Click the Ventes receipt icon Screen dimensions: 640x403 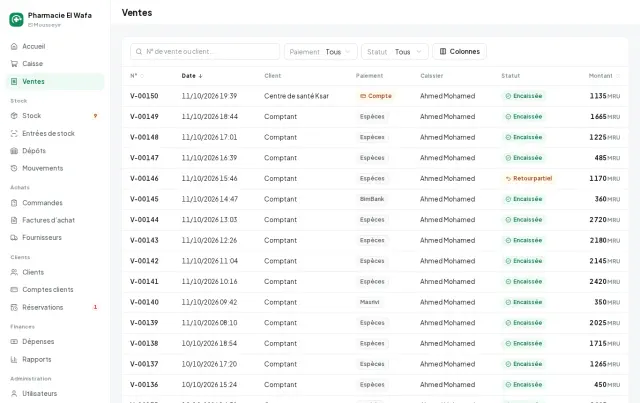pos(14,82)
